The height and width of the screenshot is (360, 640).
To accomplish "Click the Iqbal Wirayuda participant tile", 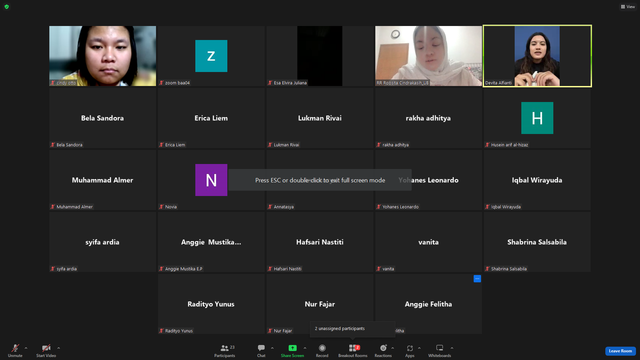I will pyautogui.click(x=537, y=180).
